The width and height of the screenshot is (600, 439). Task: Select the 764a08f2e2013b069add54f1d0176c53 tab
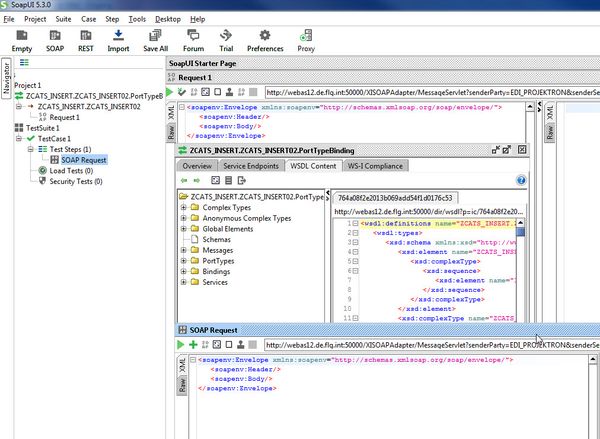tap(395, 198)
